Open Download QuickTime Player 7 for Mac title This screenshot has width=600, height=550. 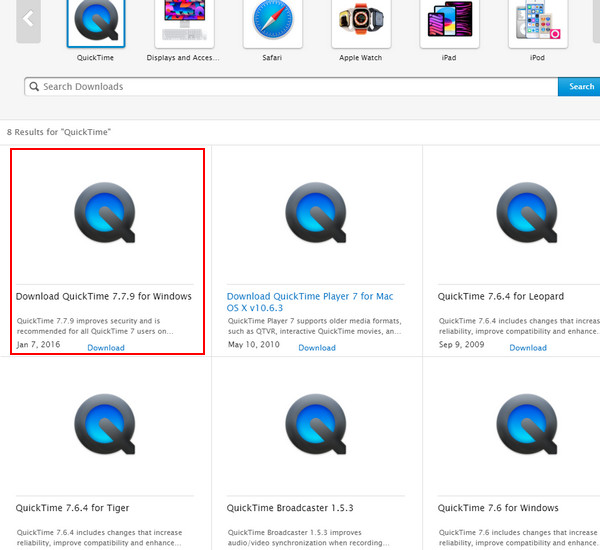tap(310, 302)
